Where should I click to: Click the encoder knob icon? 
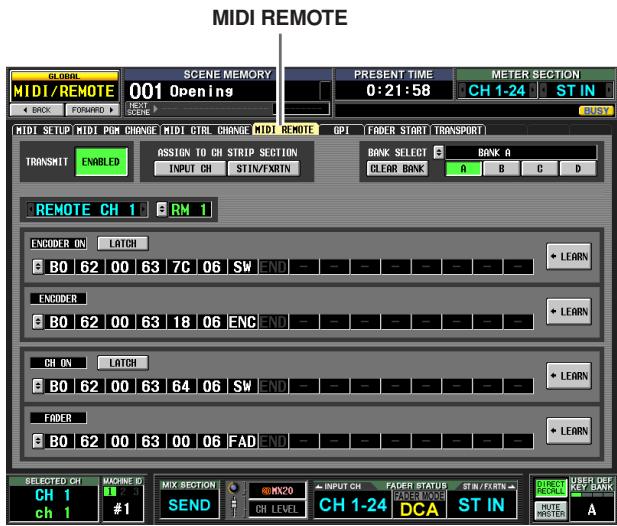[234, 488]
